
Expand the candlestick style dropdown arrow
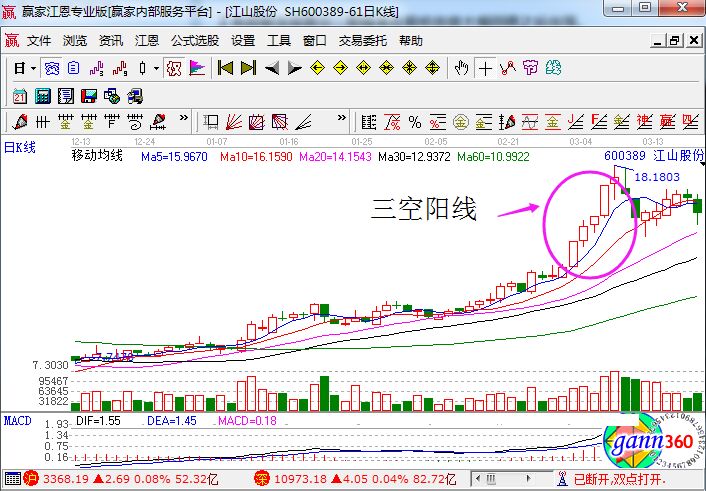point(156,68)
